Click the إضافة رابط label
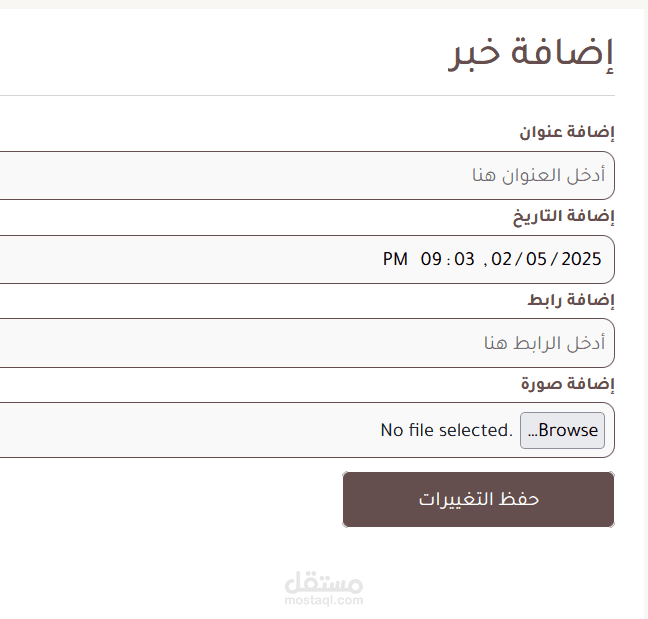 point(571,300)
